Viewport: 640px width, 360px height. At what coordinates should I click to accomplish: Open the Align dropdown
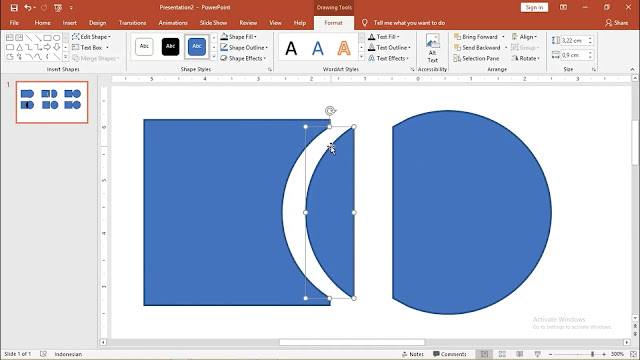click(x=524, y=37)
